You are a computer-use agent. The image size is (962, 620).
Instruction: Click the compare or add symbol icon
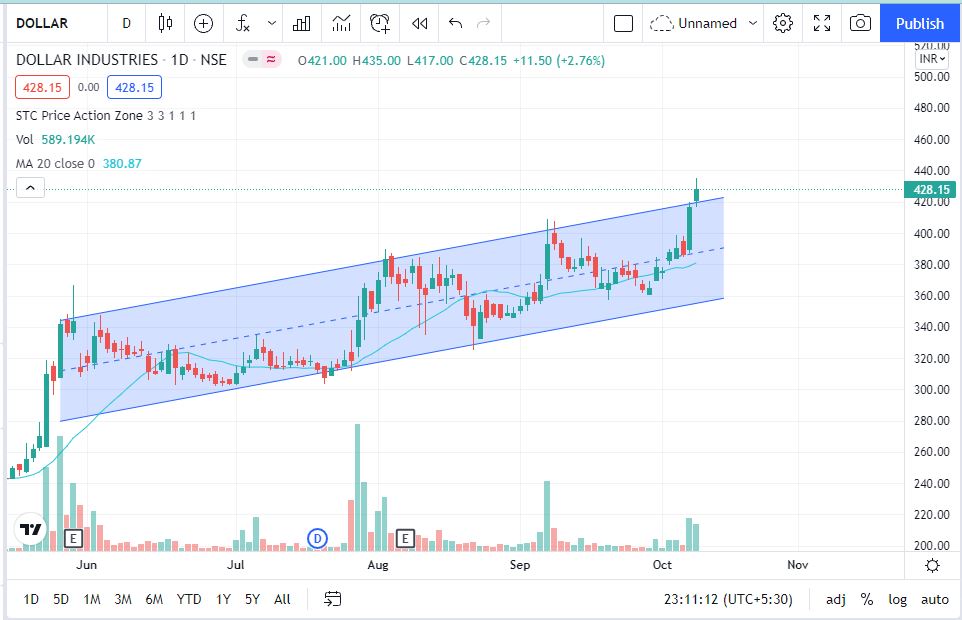[x=204, y=23]
